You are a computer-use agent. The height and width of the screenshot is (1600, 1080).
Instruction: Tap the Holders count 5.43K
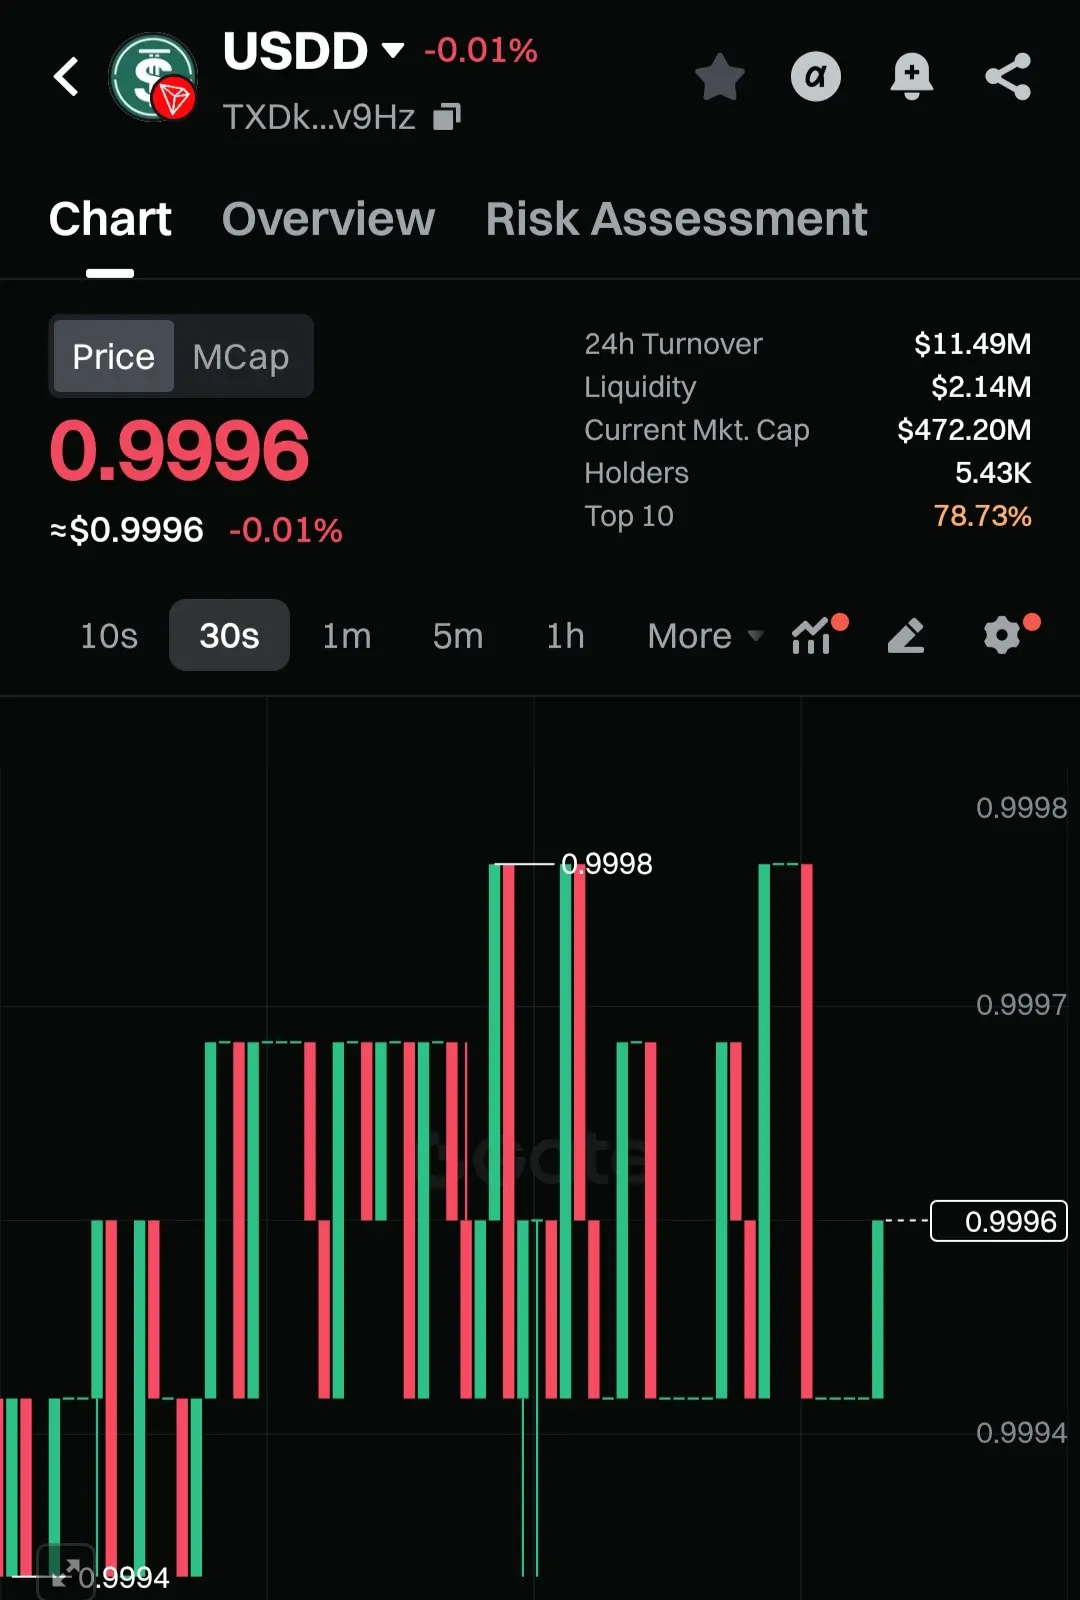[x=993, y=473]
